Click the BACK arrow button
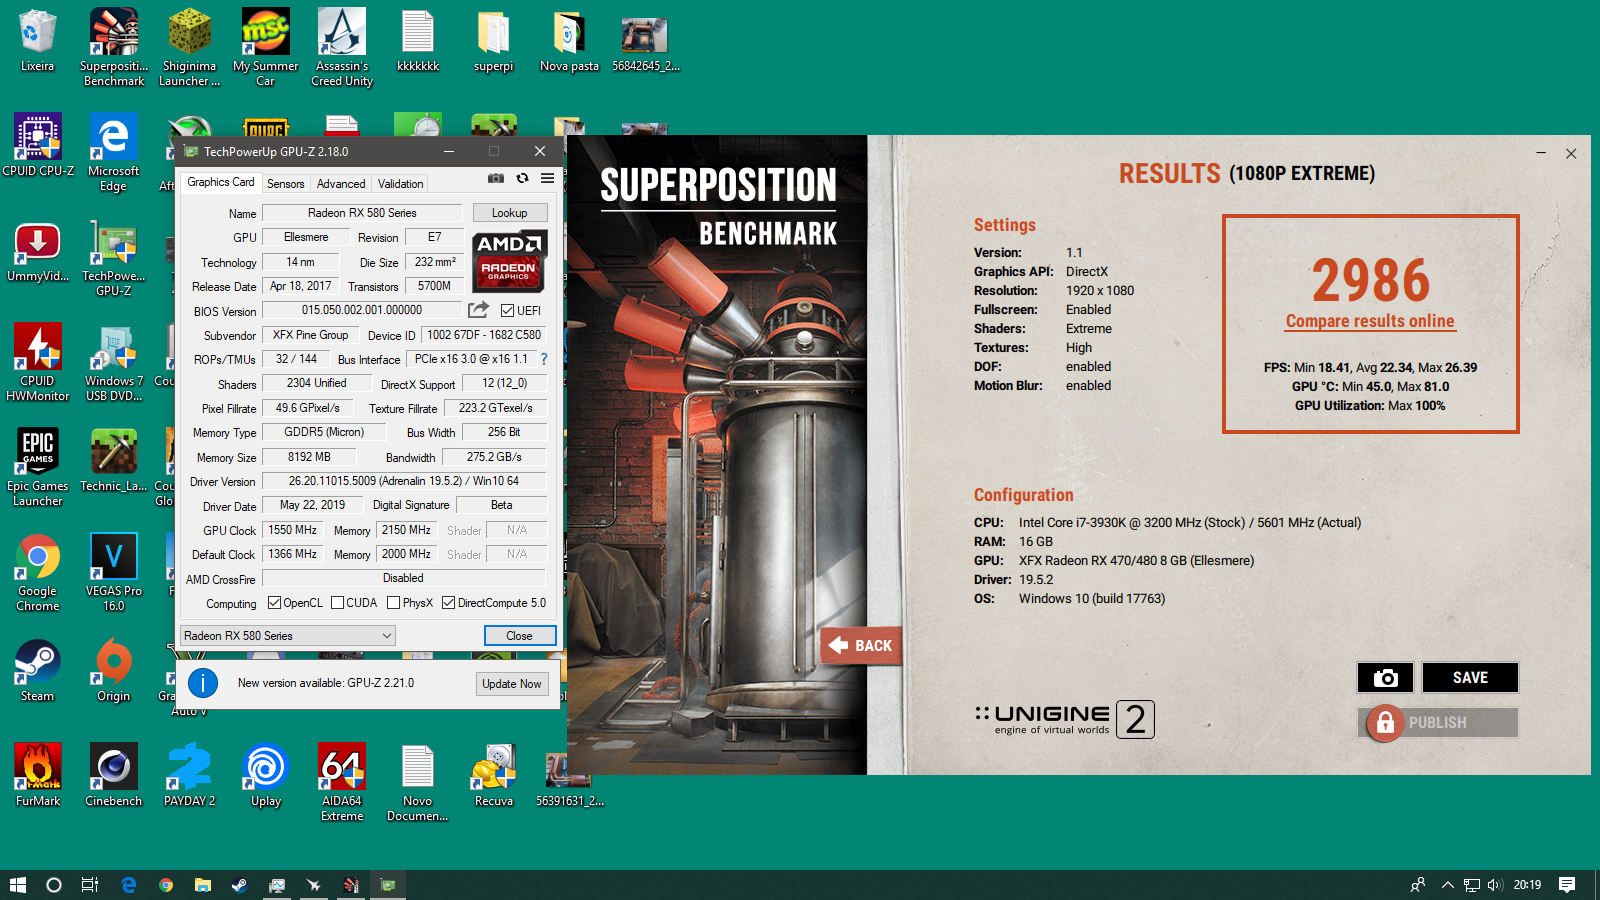The width and height of the screenshot is (1600, 900). click(x=861, y=646)
